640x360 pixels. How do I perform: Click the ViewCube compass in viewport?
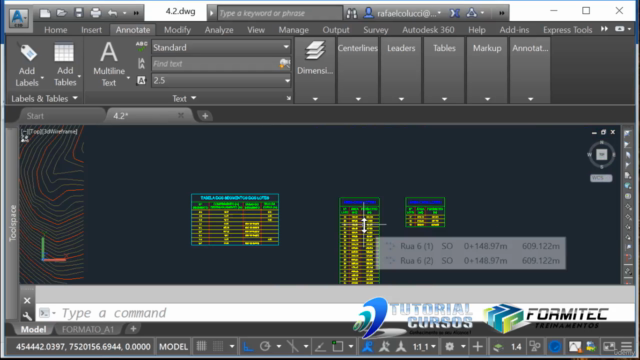tap(602, 155)
